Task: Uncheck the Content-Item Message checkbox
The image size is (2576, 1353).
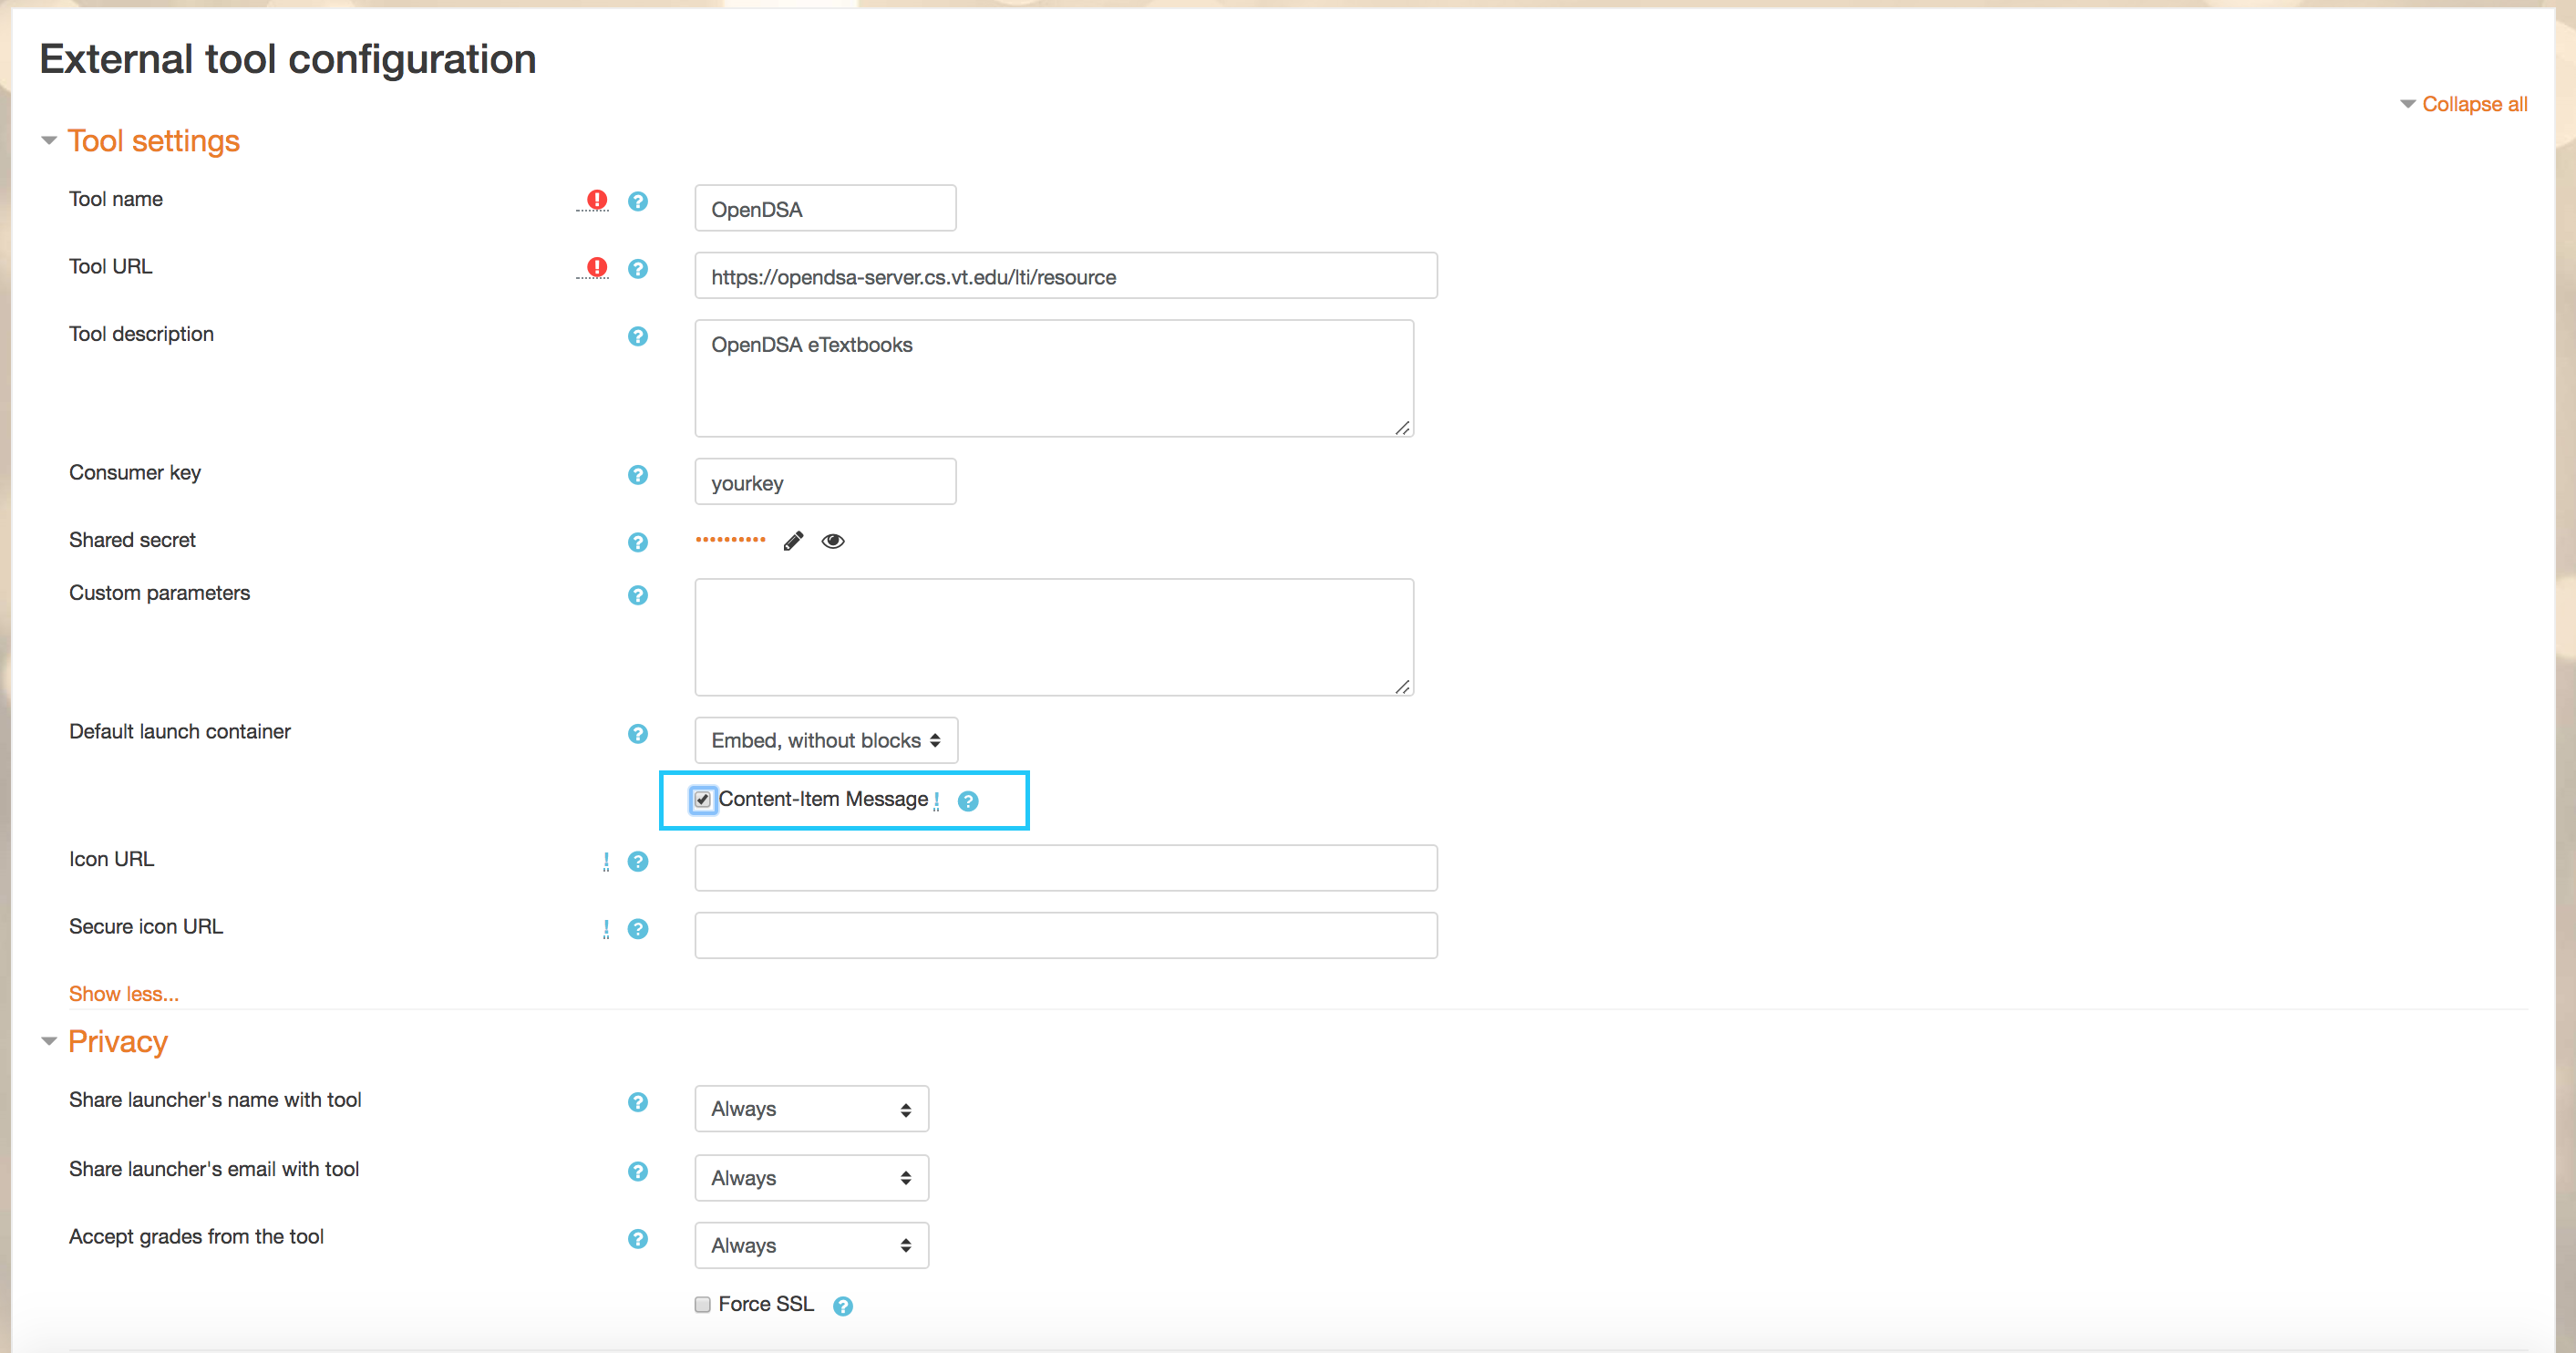Action: (x=703, y=799)
